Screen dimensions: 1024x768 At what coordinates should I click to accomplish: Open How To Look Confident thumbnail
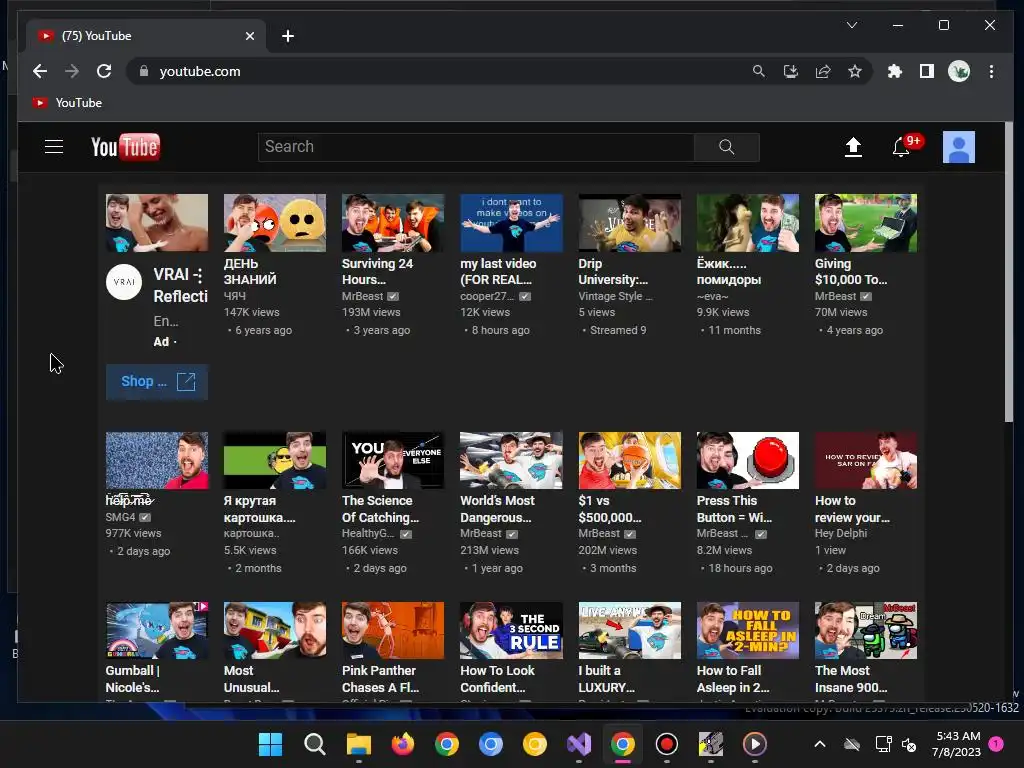tap(511, 630)
